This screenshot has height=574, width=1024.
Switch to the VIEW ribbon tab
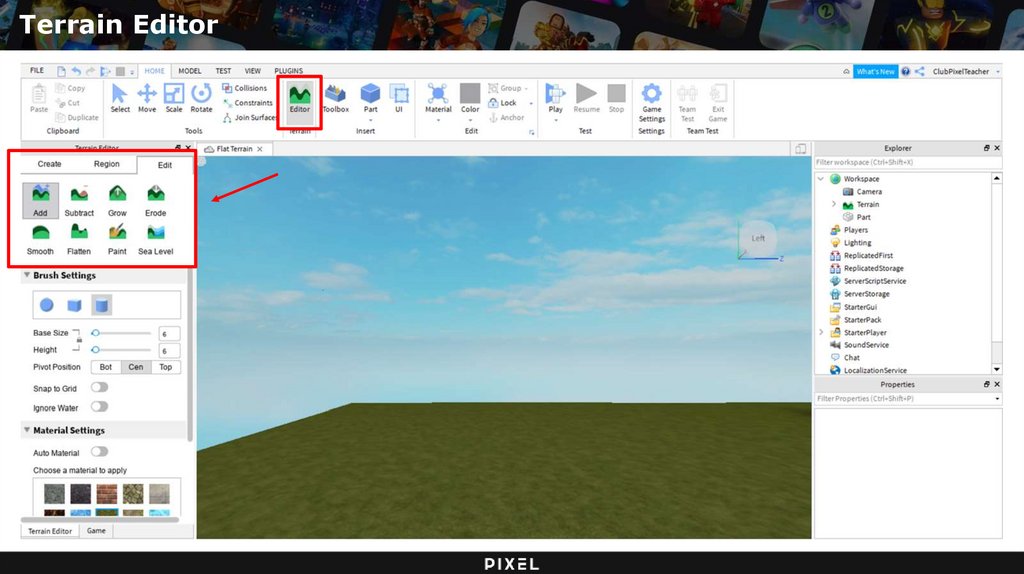253,71
